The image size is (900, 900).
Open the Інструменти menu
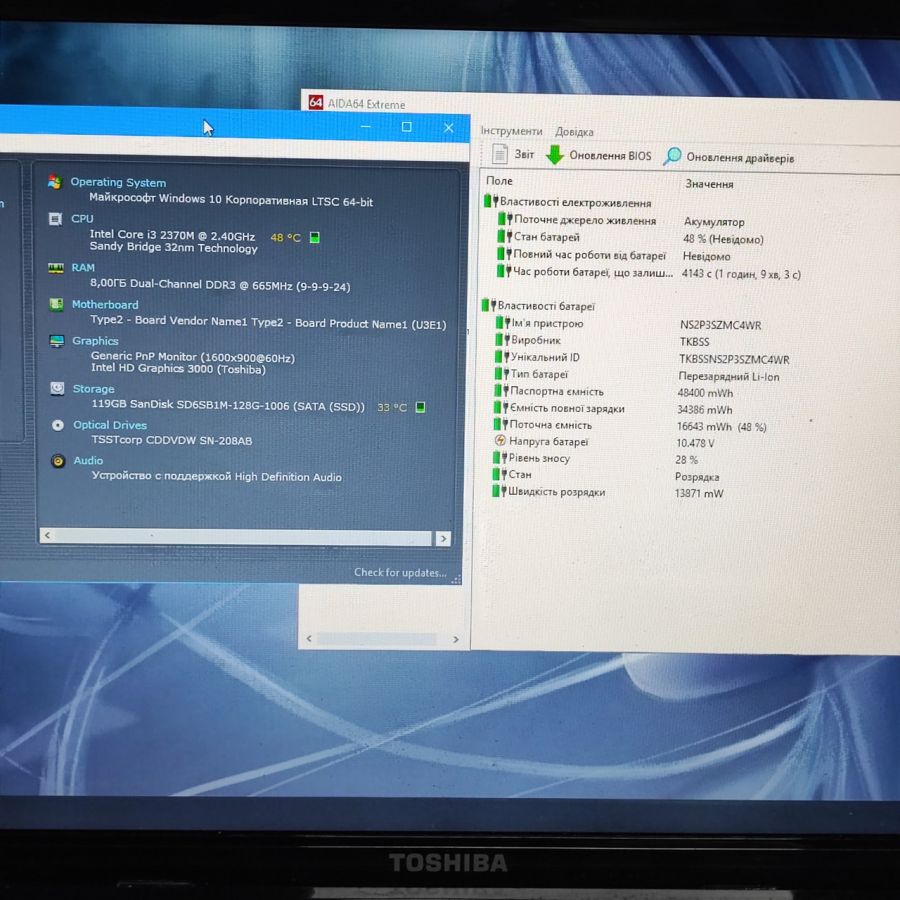(x=511, y=131)
